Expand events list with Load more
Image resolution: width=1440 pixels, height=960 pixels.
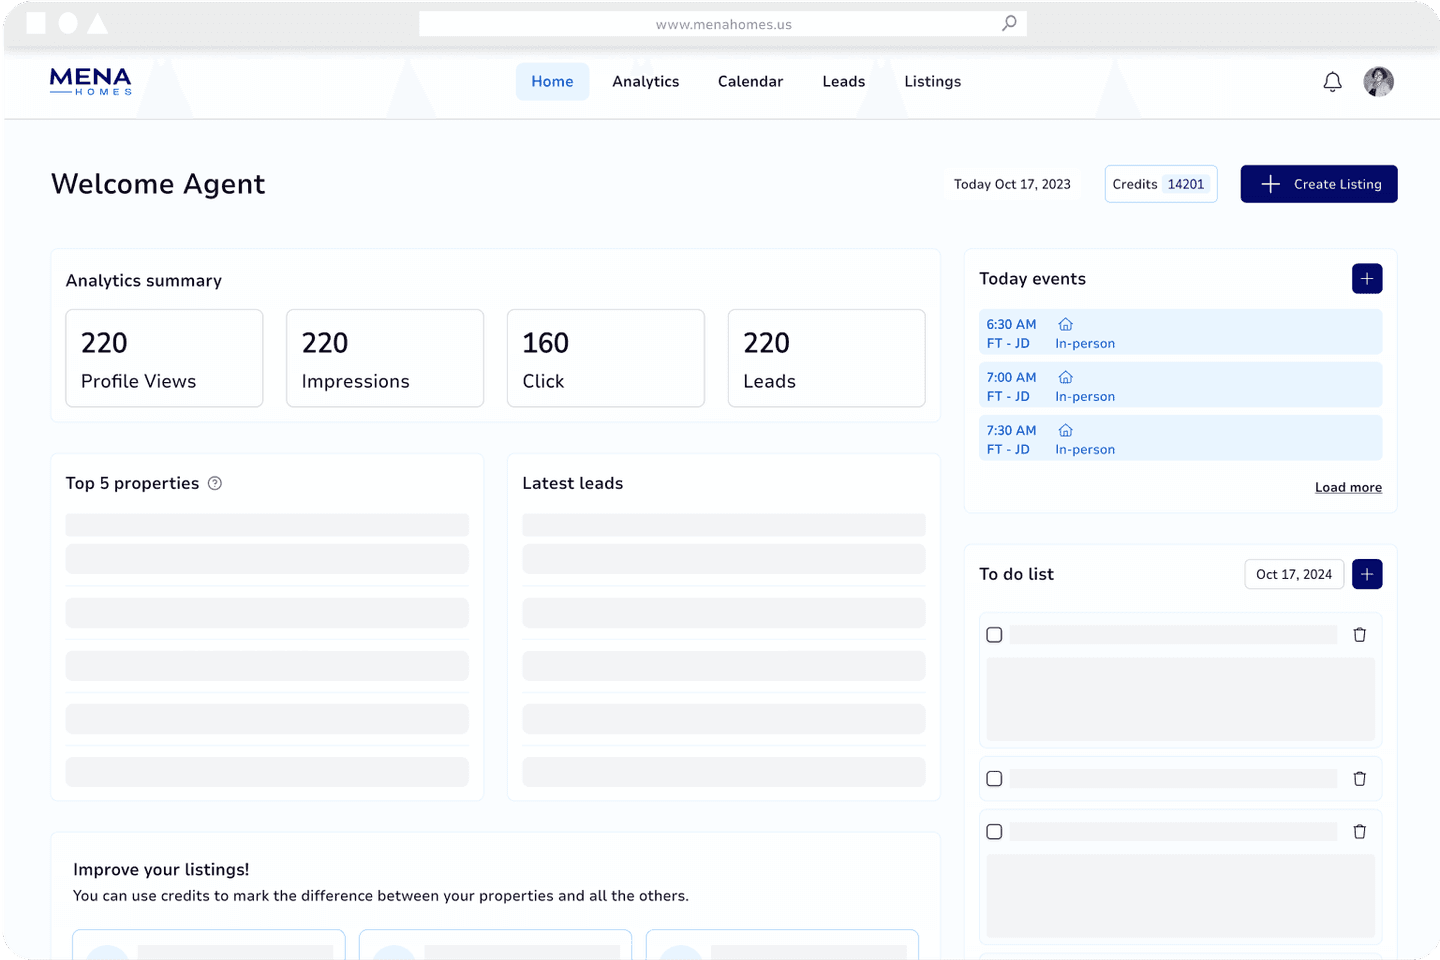coord(1347,488)
